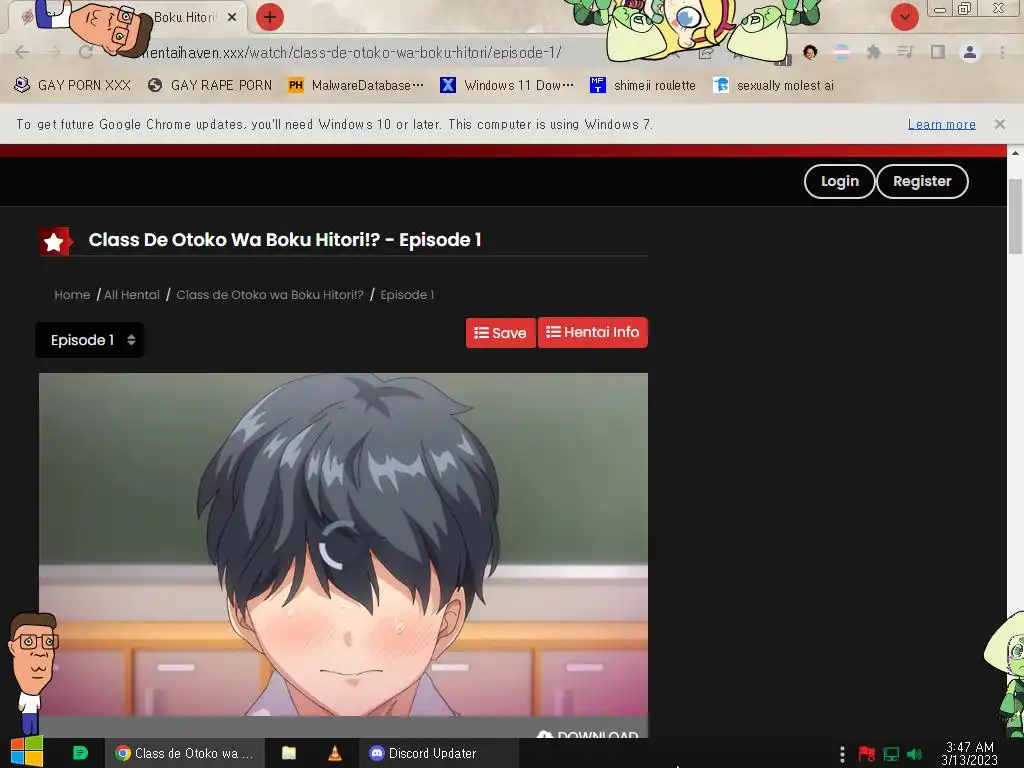Open File Explorer from the taskbar
1024x768 pixels.
(x=289, y=753)
